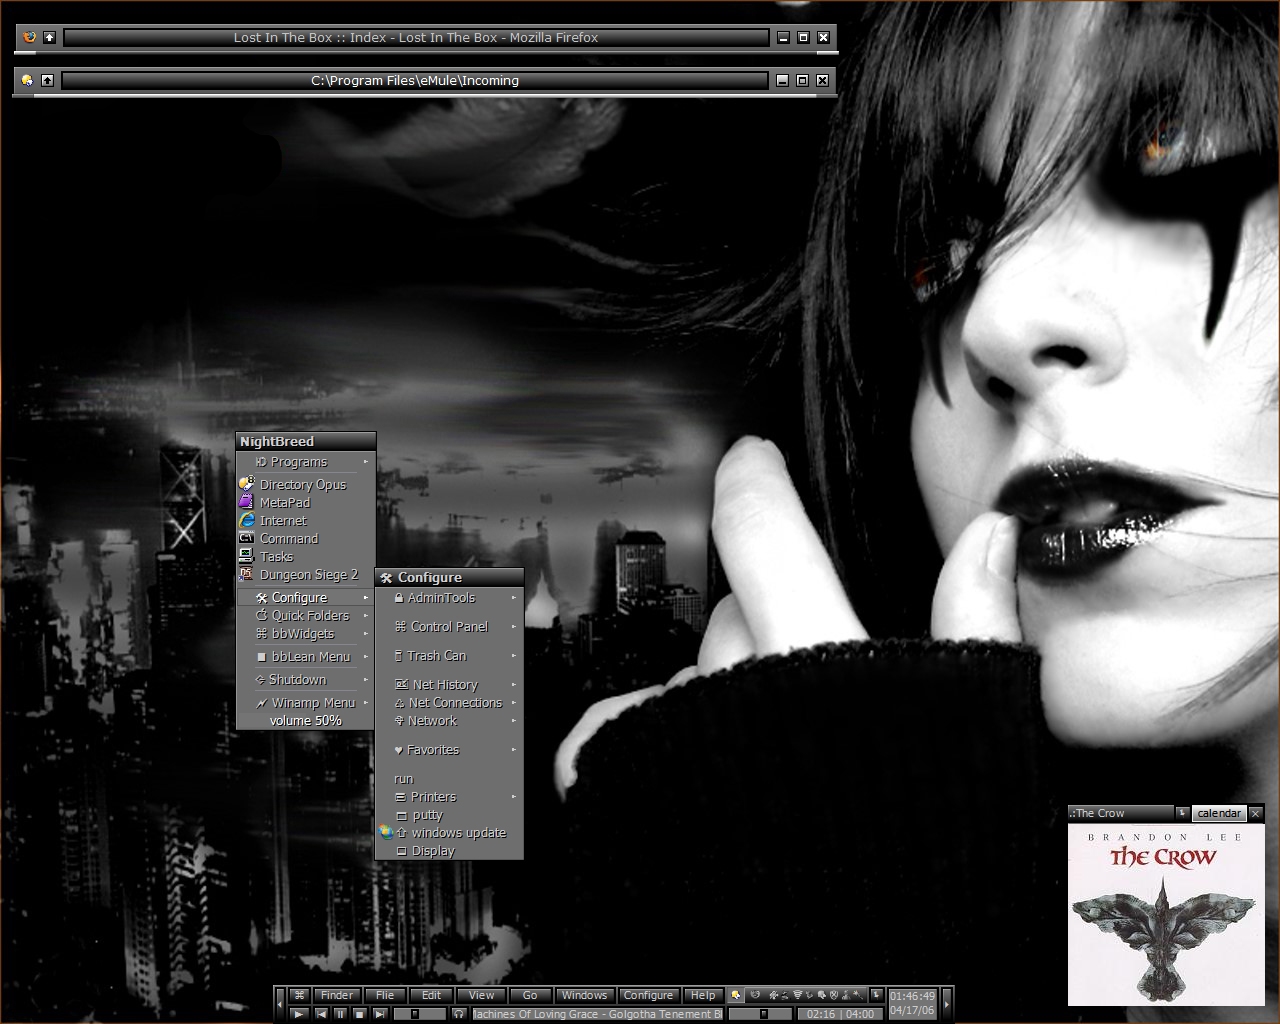Click the clock showing 01:46:49
This screenshot has height=1024, width=1280.
click(912, 996)
